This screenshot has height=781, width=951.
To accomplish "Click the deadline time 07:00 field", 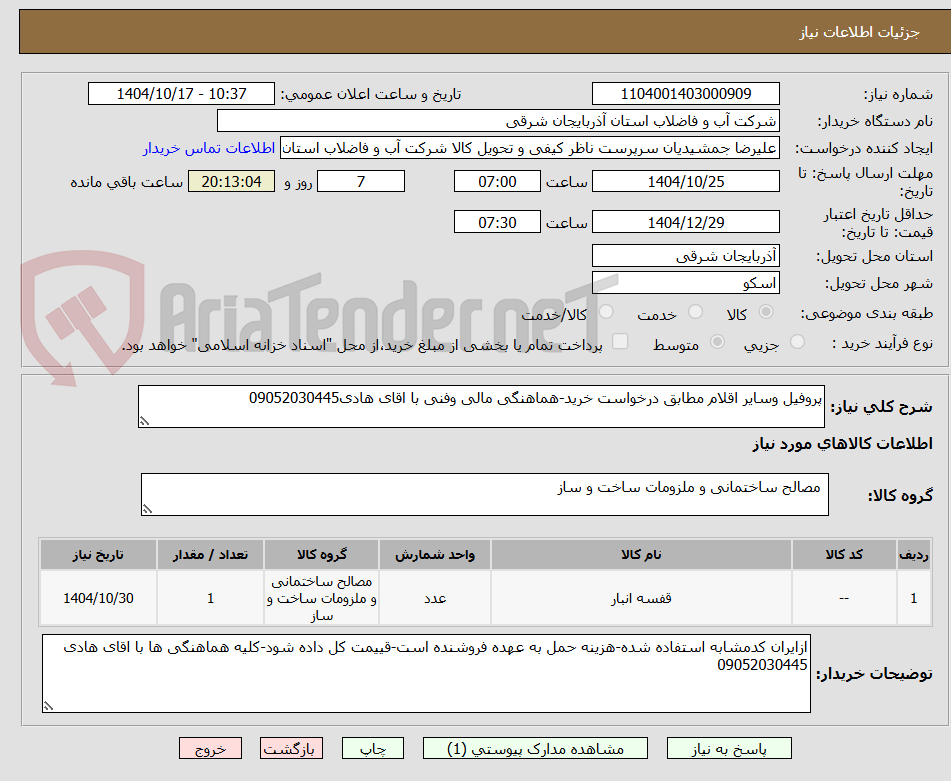I will 497,181.
